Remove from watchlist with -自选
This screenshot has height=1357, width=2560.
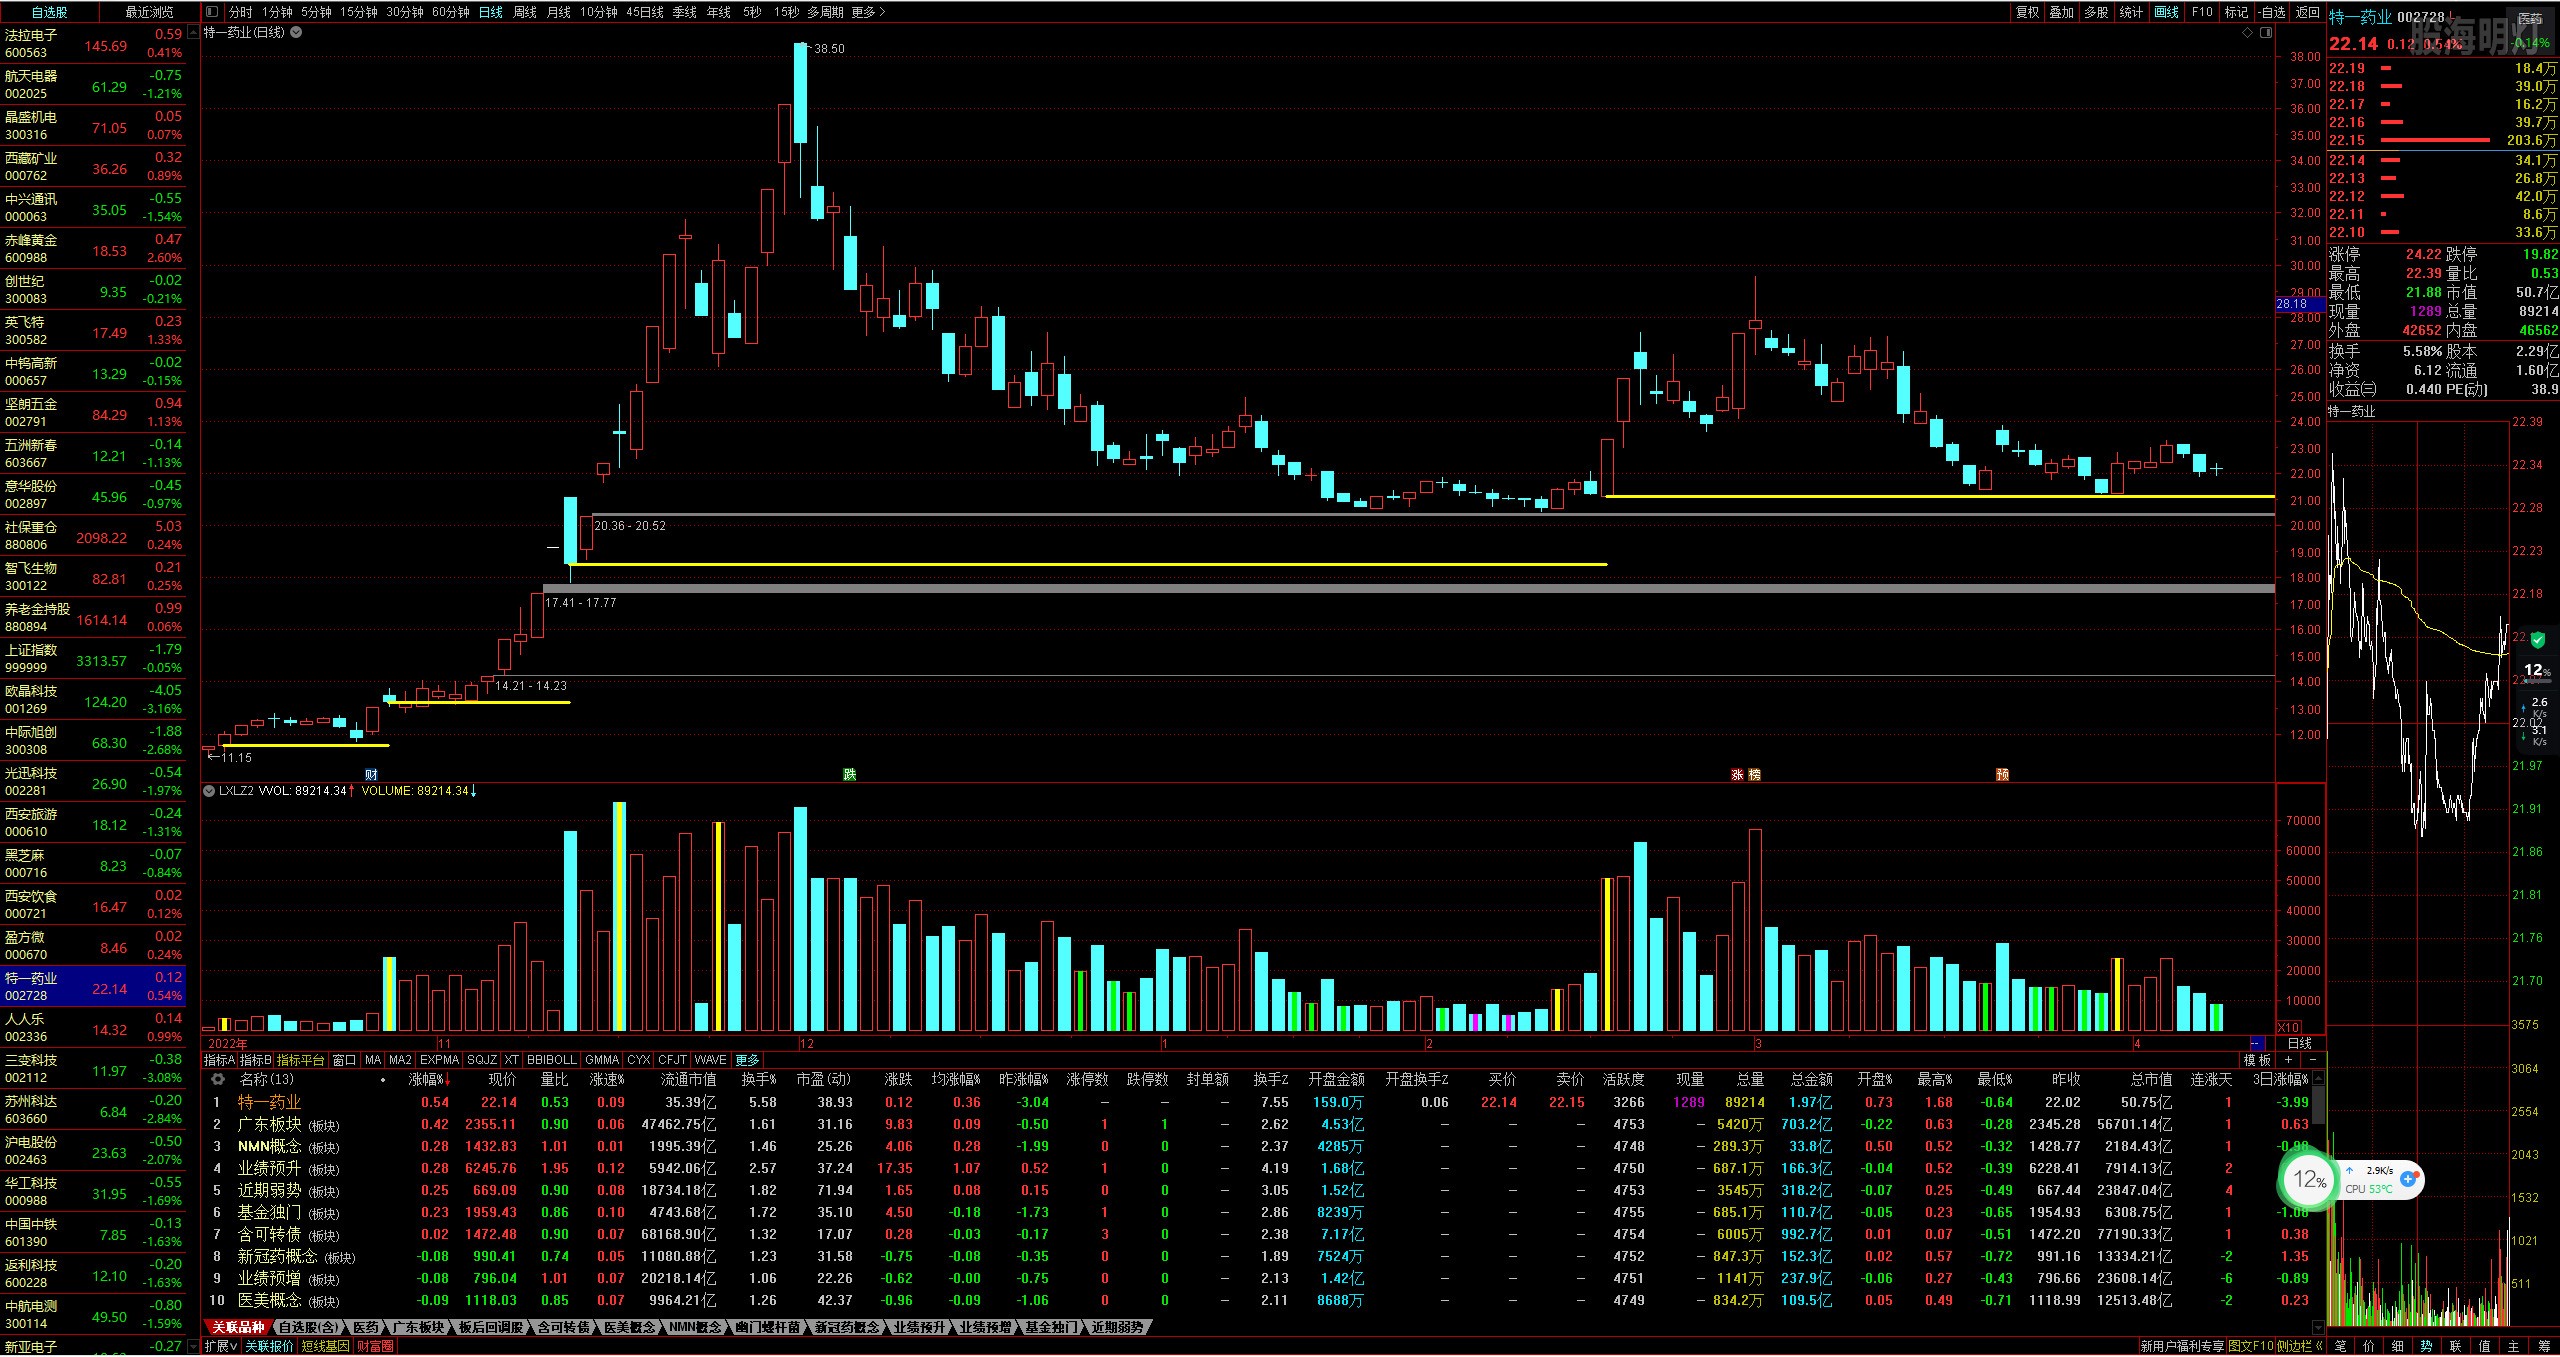(x=2271, y=12)
